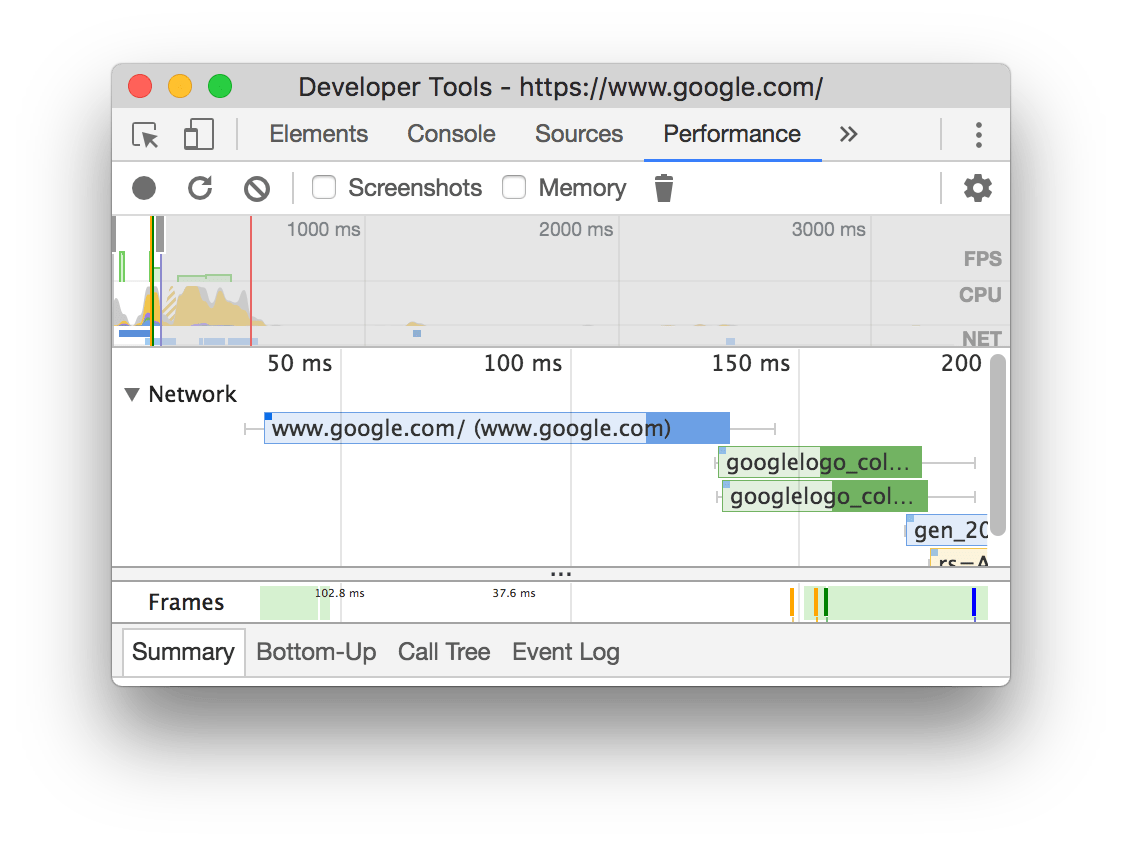Click the clear recording icon

[x=257, y=188]
